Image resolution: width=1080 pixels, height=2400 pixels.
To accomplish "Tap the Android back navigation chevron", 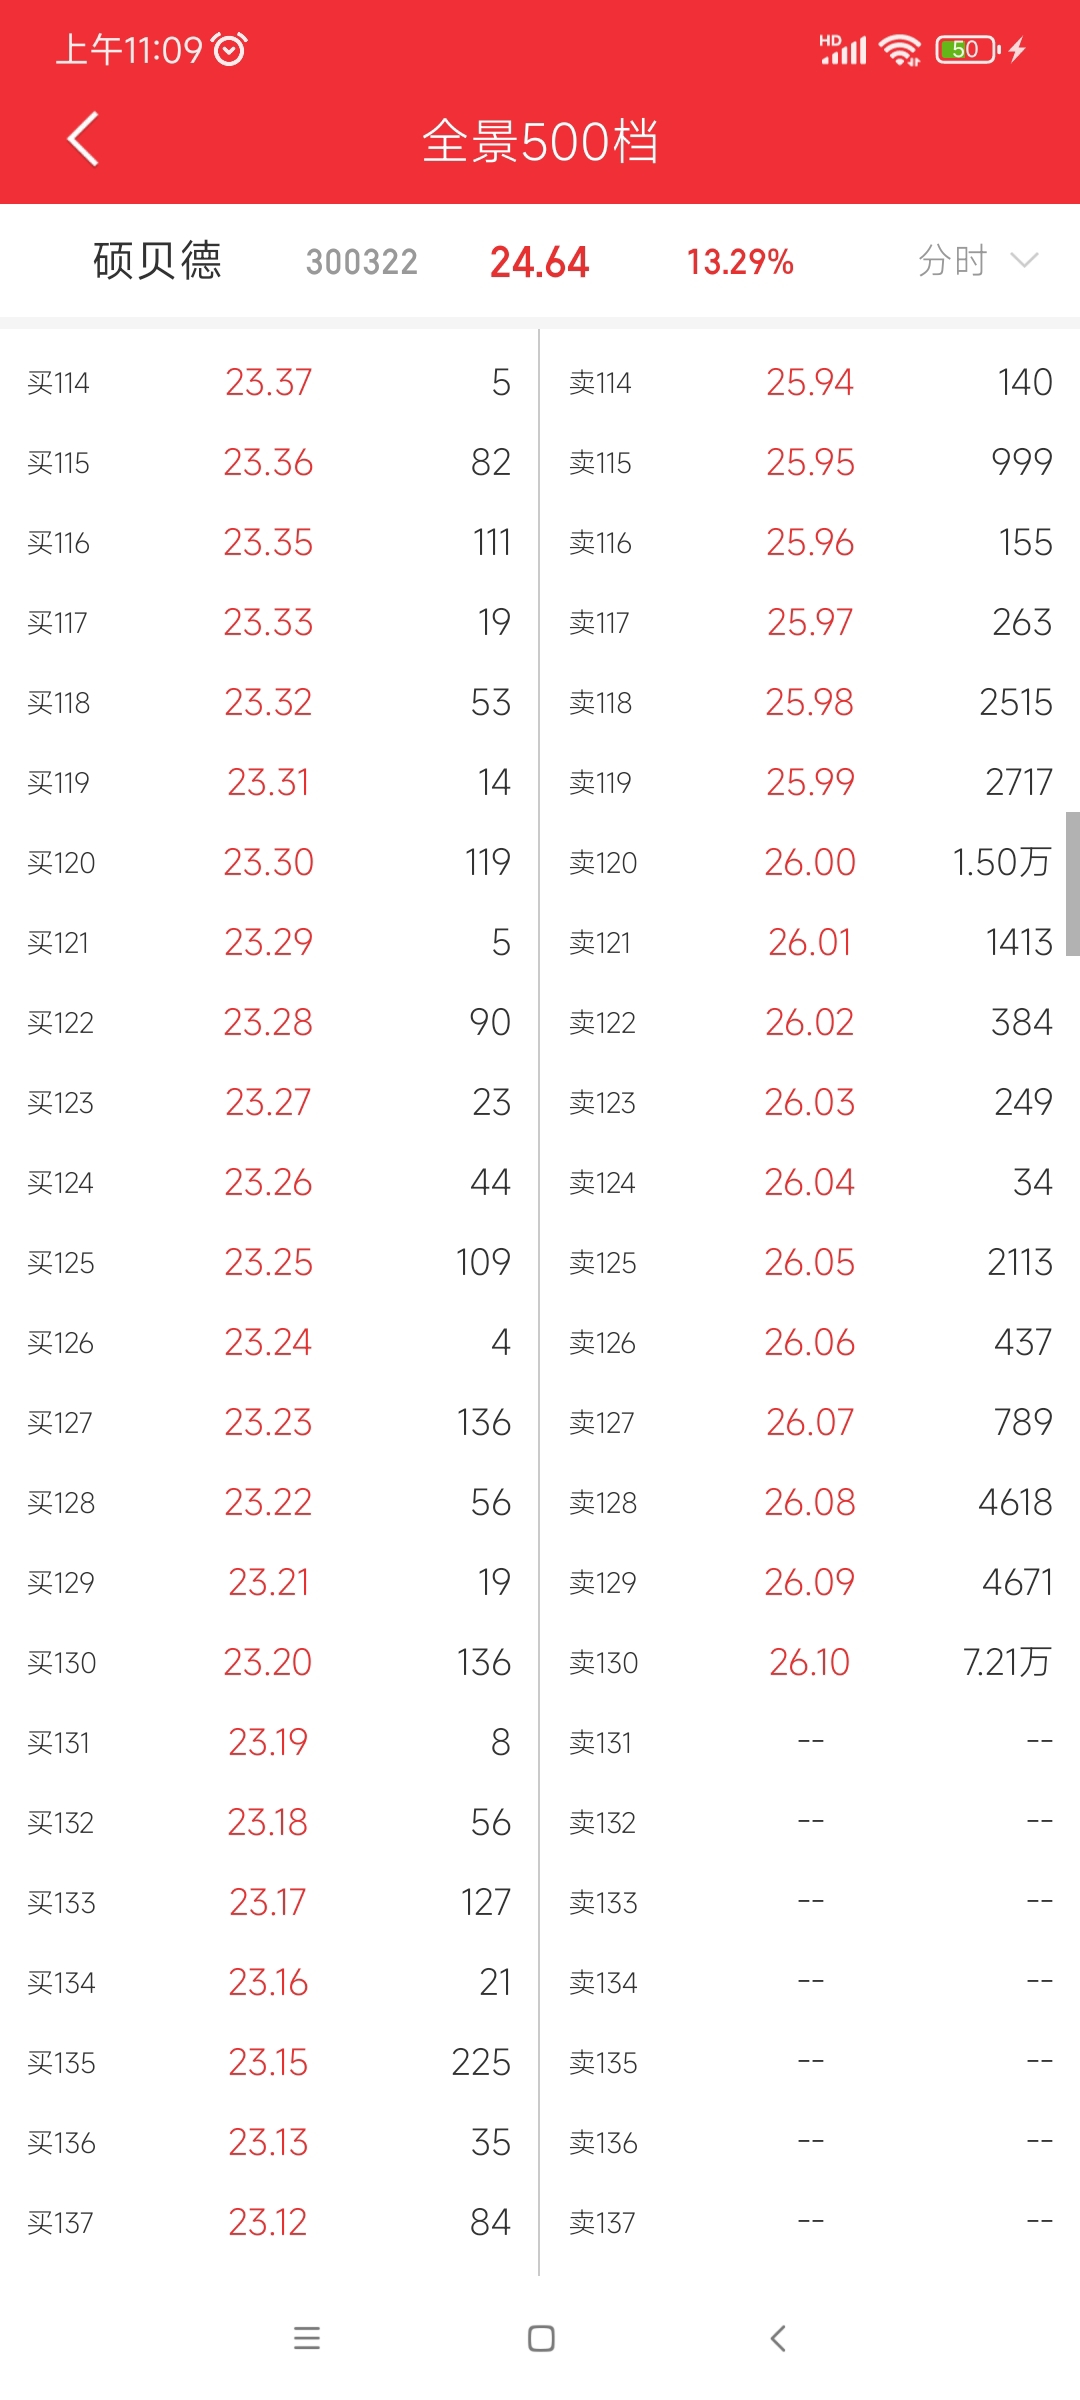I will 777,2338.
